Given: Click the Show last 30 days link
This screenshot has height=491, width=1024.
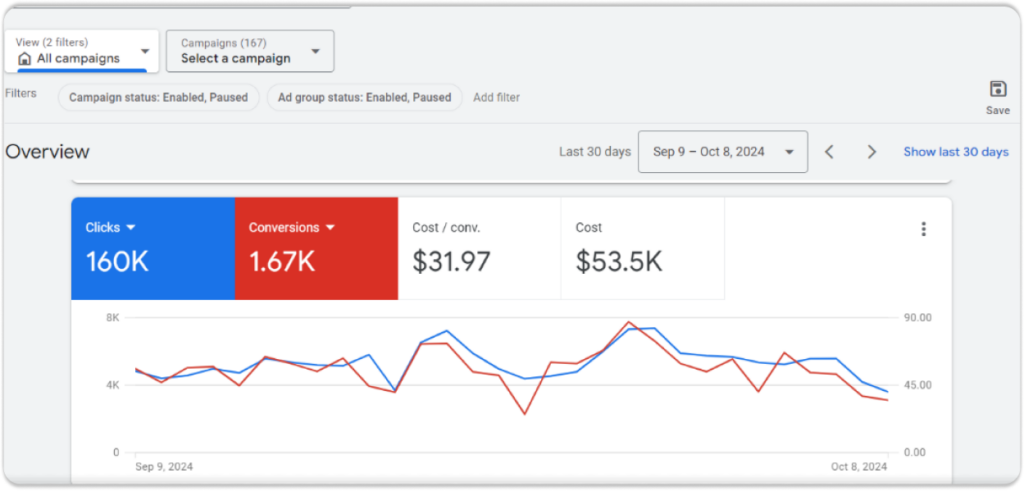Looking at the screenshot, I should 956,152.
